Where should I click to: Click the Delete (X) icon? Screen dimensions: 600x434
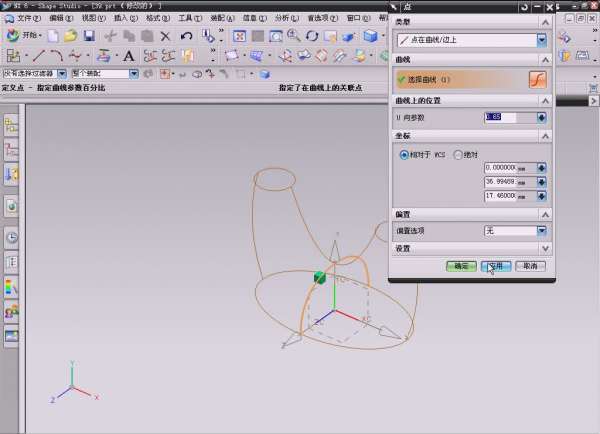166,36
